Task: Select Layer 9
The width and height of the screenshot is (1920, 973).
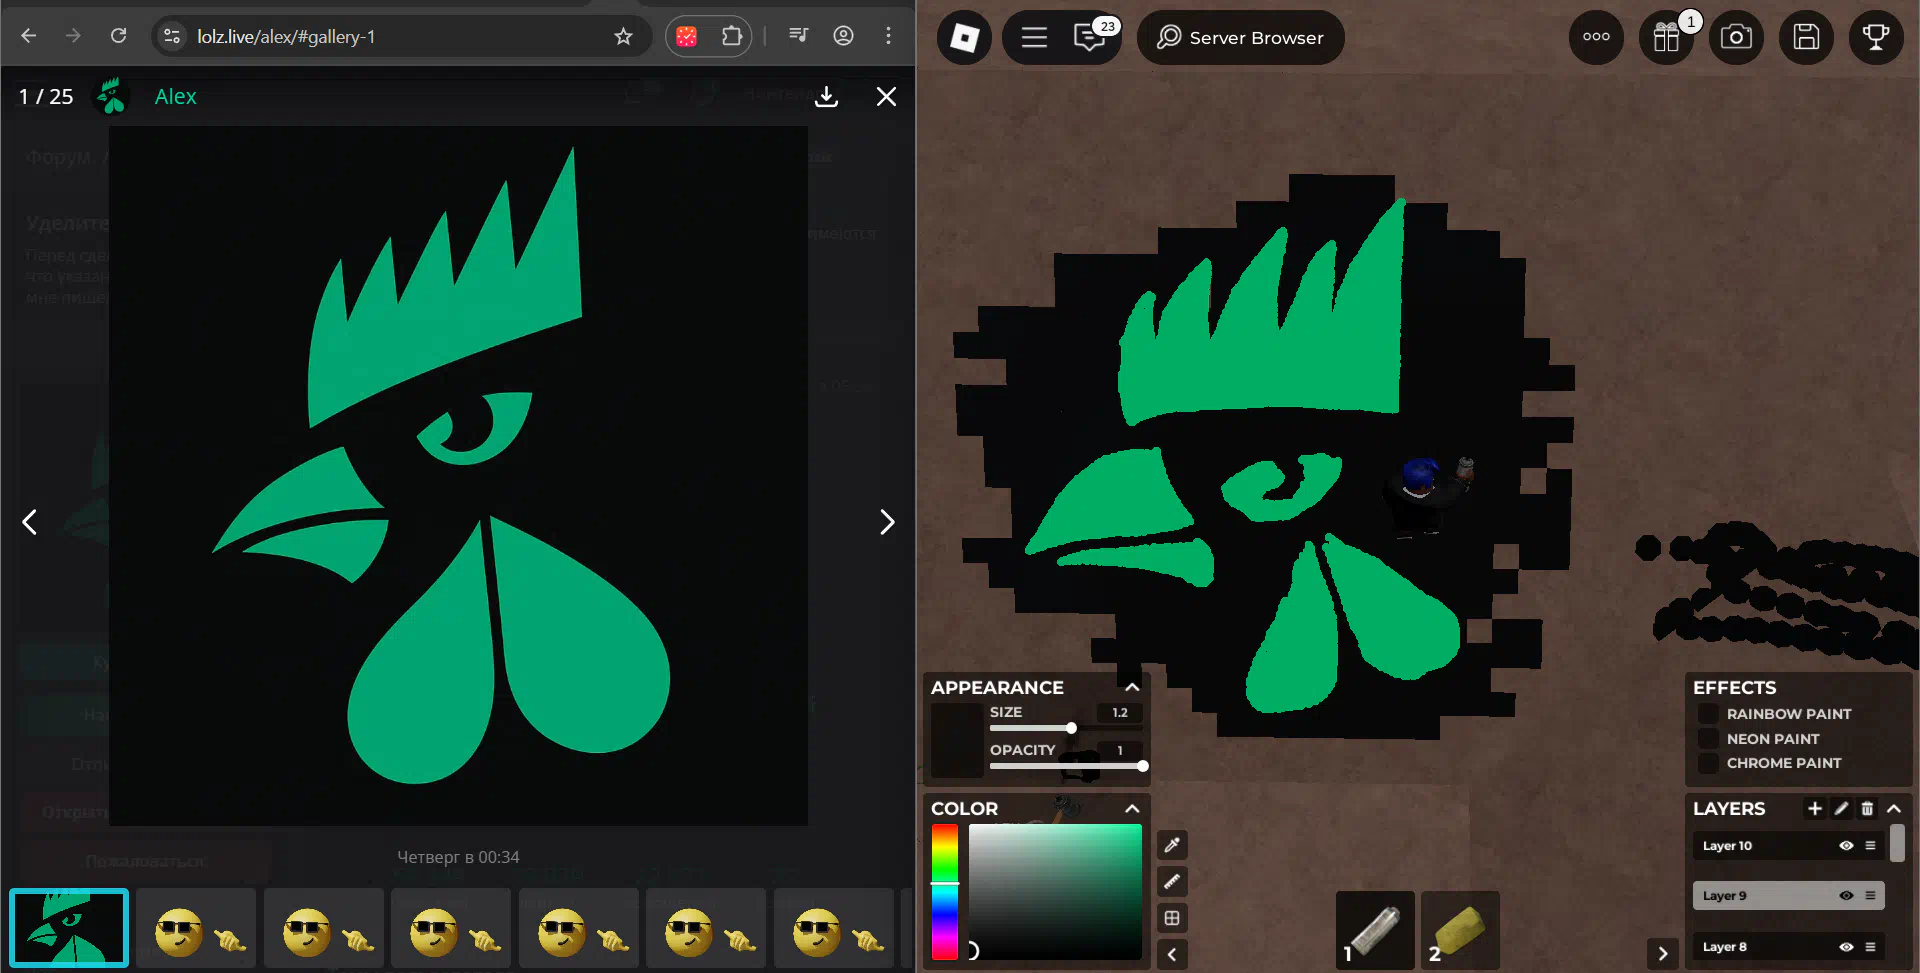Action: click(1788, 895)
